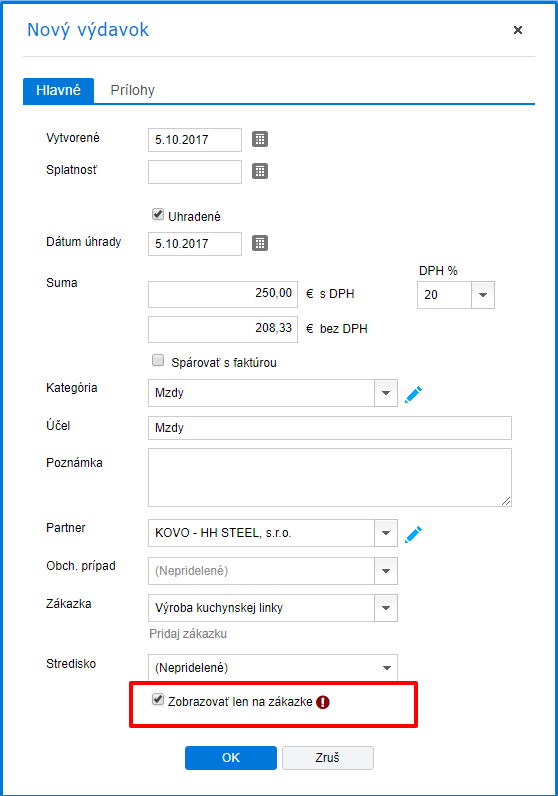Open calendar picker for Vytvorené date
This screenshot has height=796, width=558.
260,139
